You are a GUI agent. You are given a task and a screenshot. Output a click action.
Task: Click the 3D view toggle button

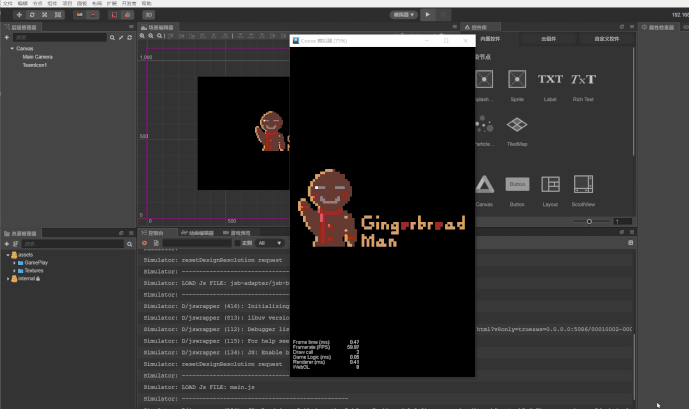click(149, 15)
